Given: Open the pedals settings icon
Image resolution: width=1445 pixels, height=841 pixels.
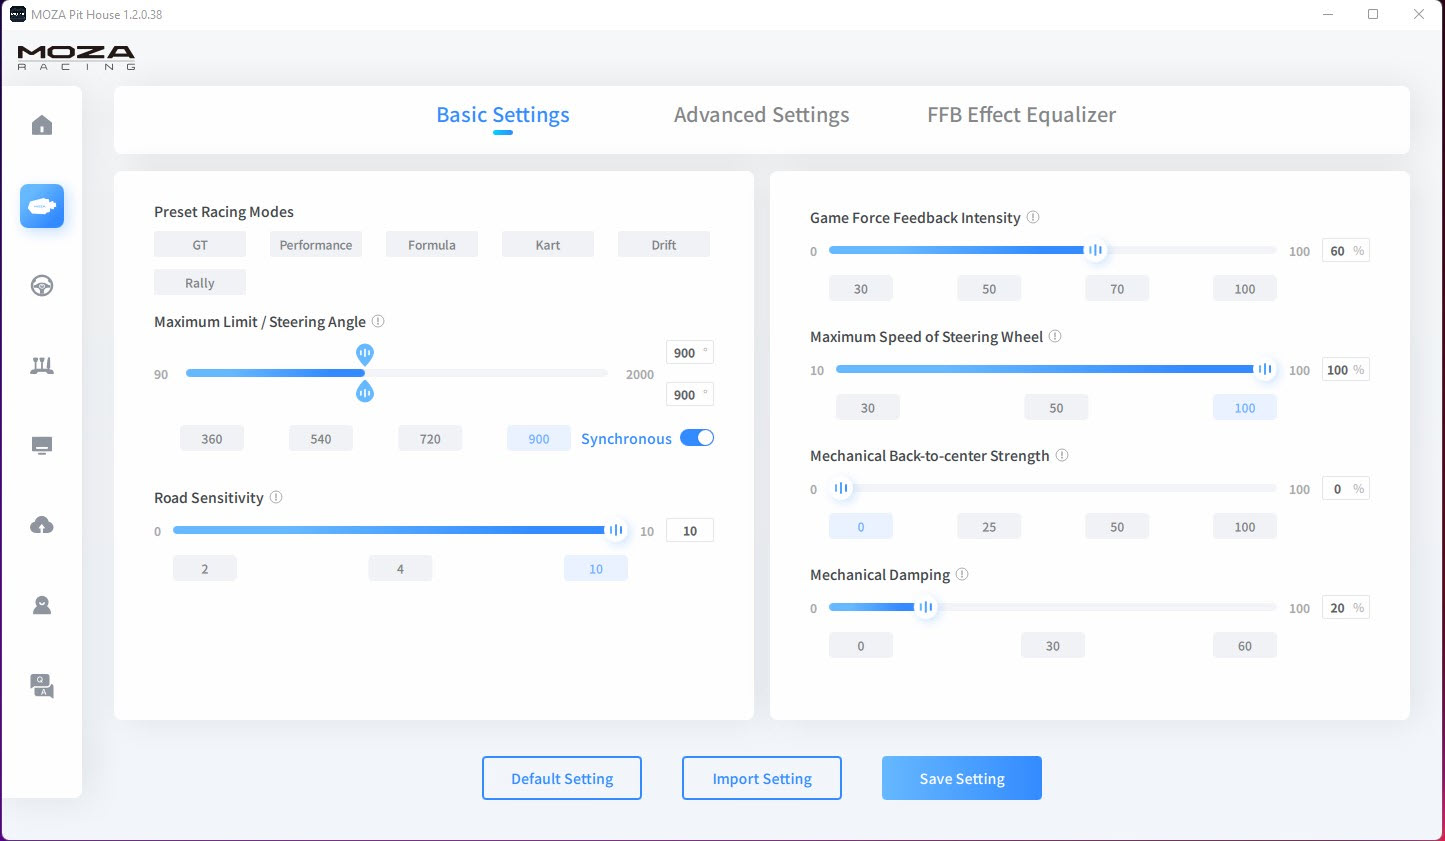Looking at the screenshot, I should pos(42,366).
